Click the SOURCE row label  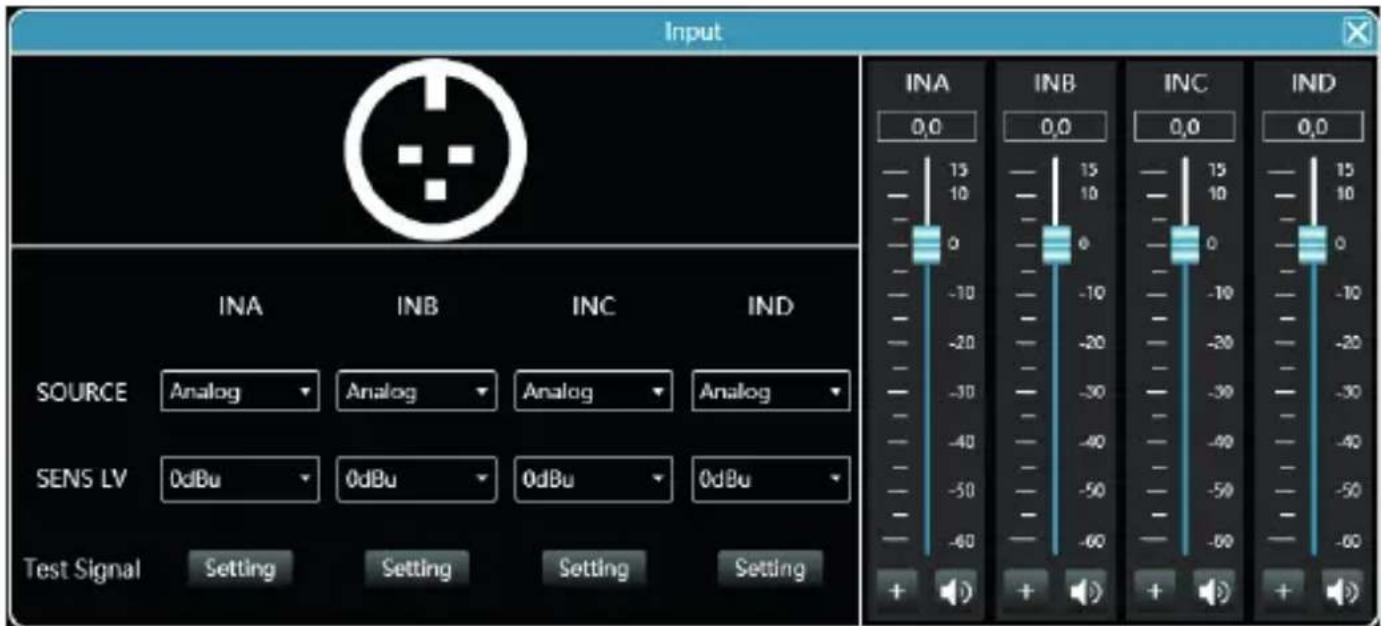[82, 392]
